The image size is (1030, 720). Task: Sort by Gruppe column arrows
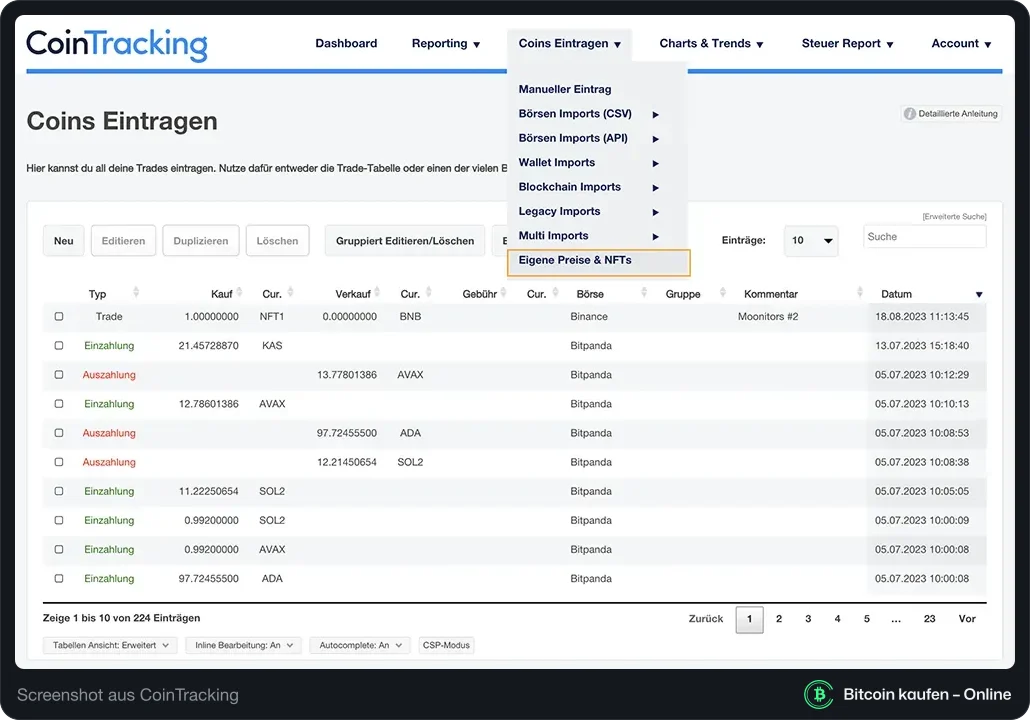[x=723, y=292]
